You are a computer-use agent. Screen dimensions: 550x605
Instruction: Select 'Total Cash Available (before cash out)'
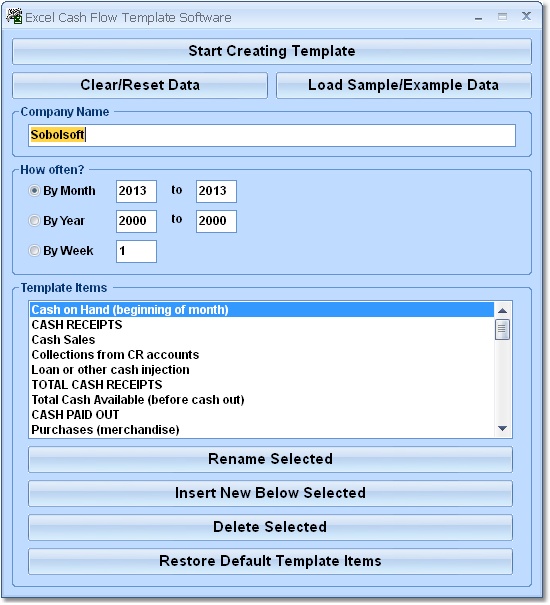262,400
